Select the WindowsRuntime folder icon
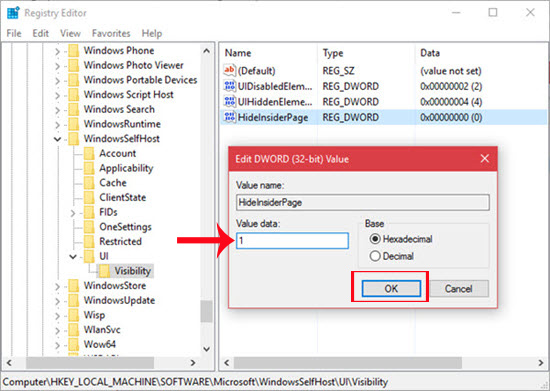 73,124
